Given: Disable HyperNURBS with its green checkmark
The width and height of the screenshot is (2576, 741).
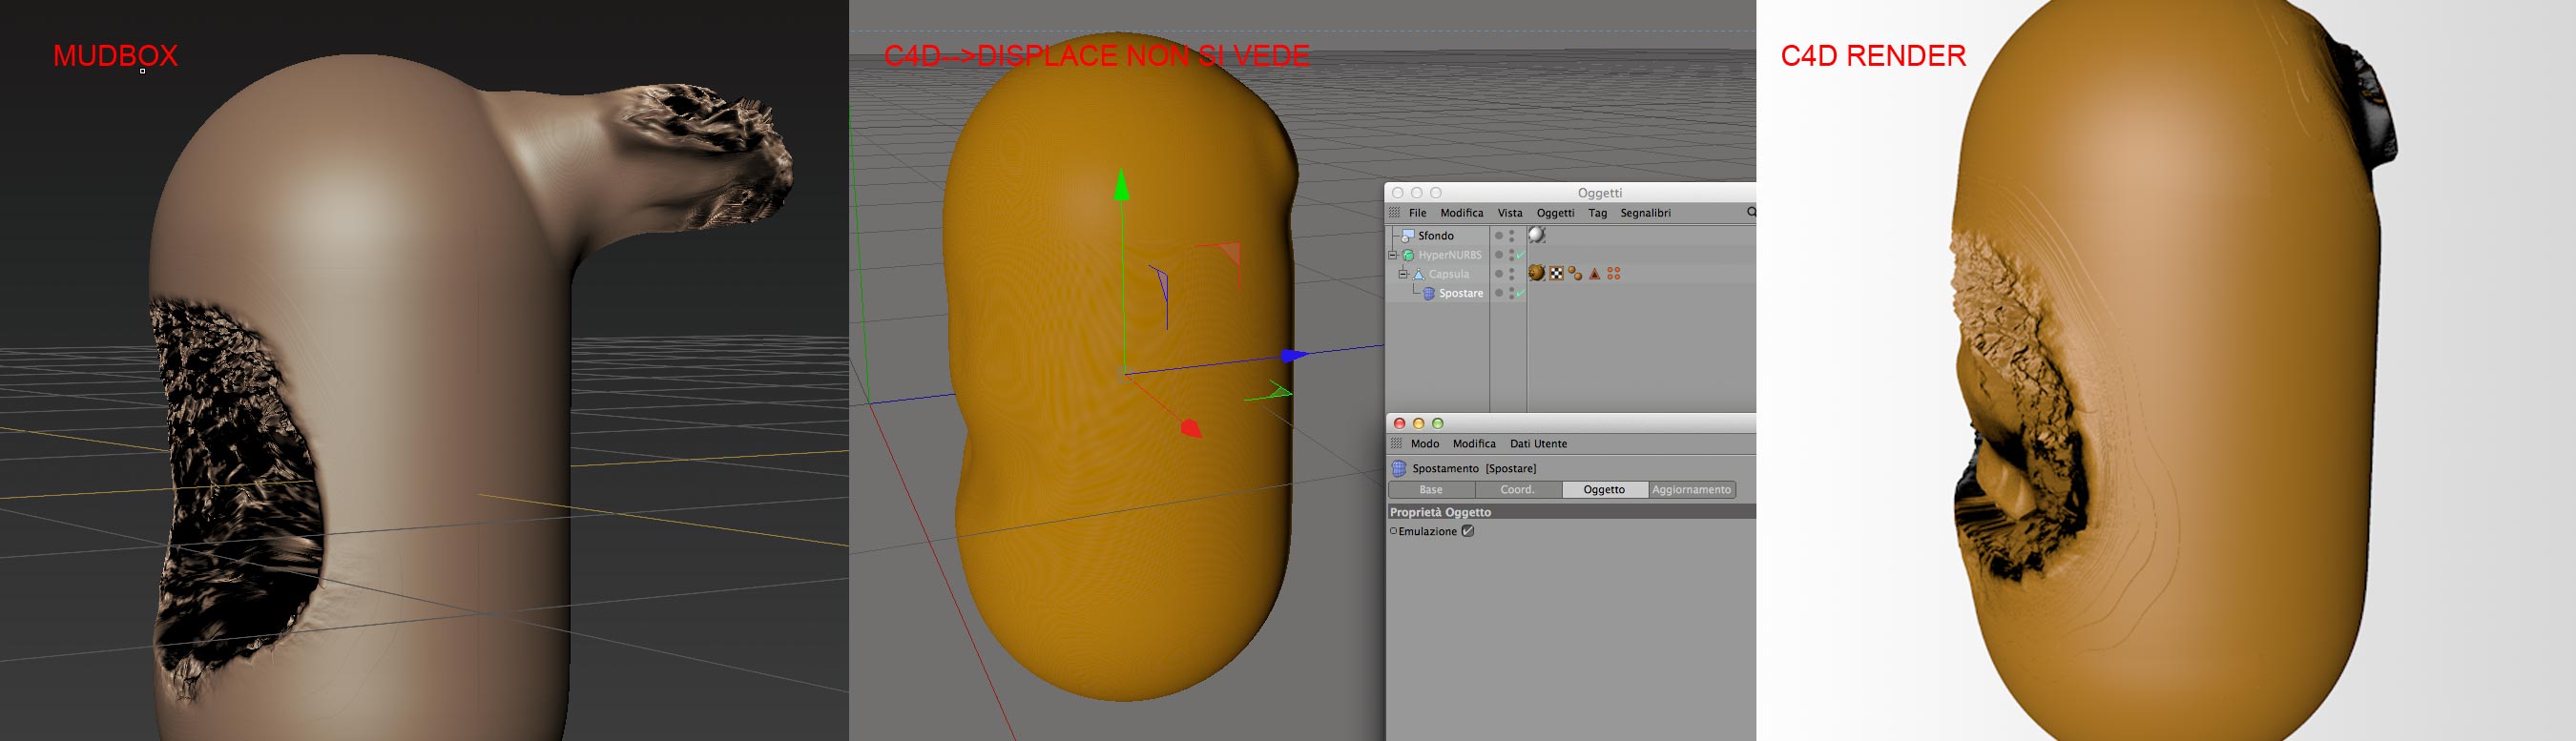Looking at the screenshot, I should 1519,256.
